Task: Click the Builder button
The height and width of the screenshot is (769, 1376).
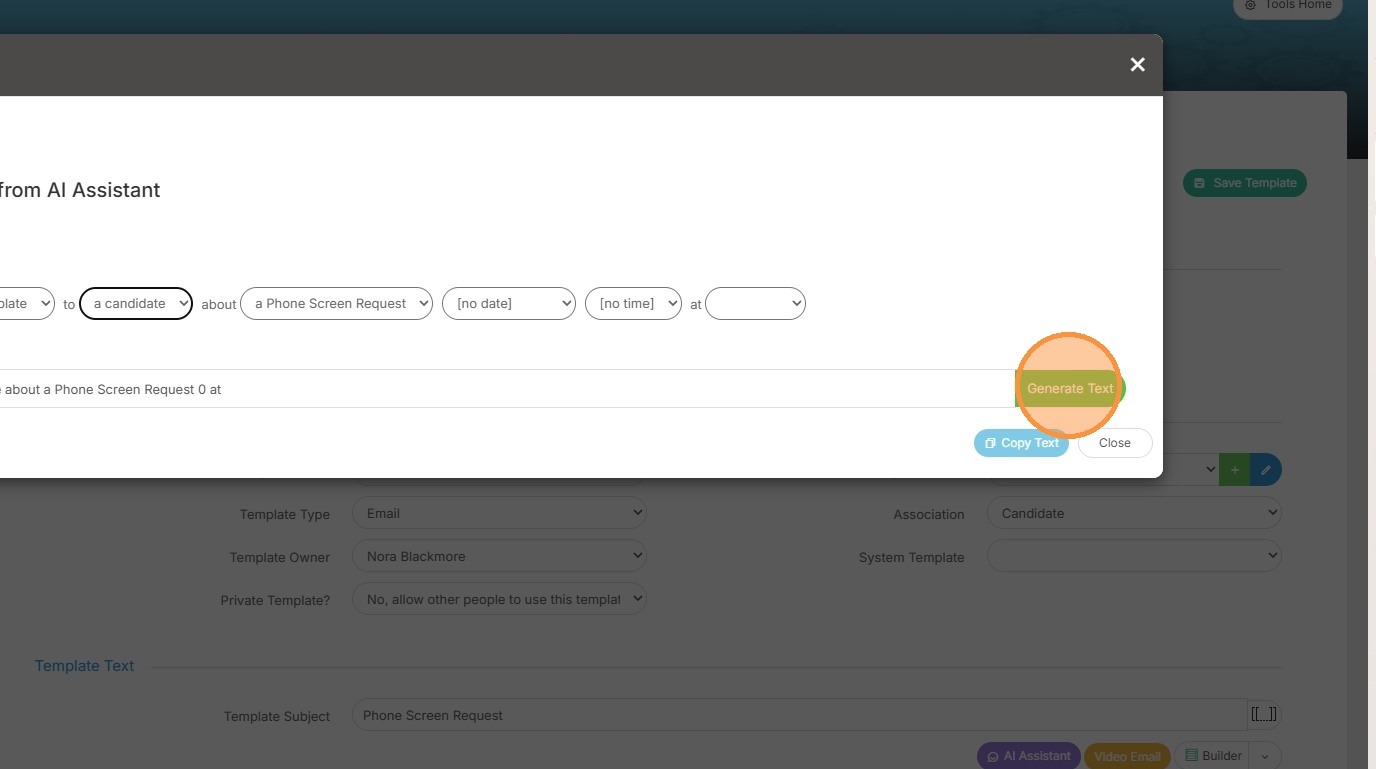Action: 1212,756
